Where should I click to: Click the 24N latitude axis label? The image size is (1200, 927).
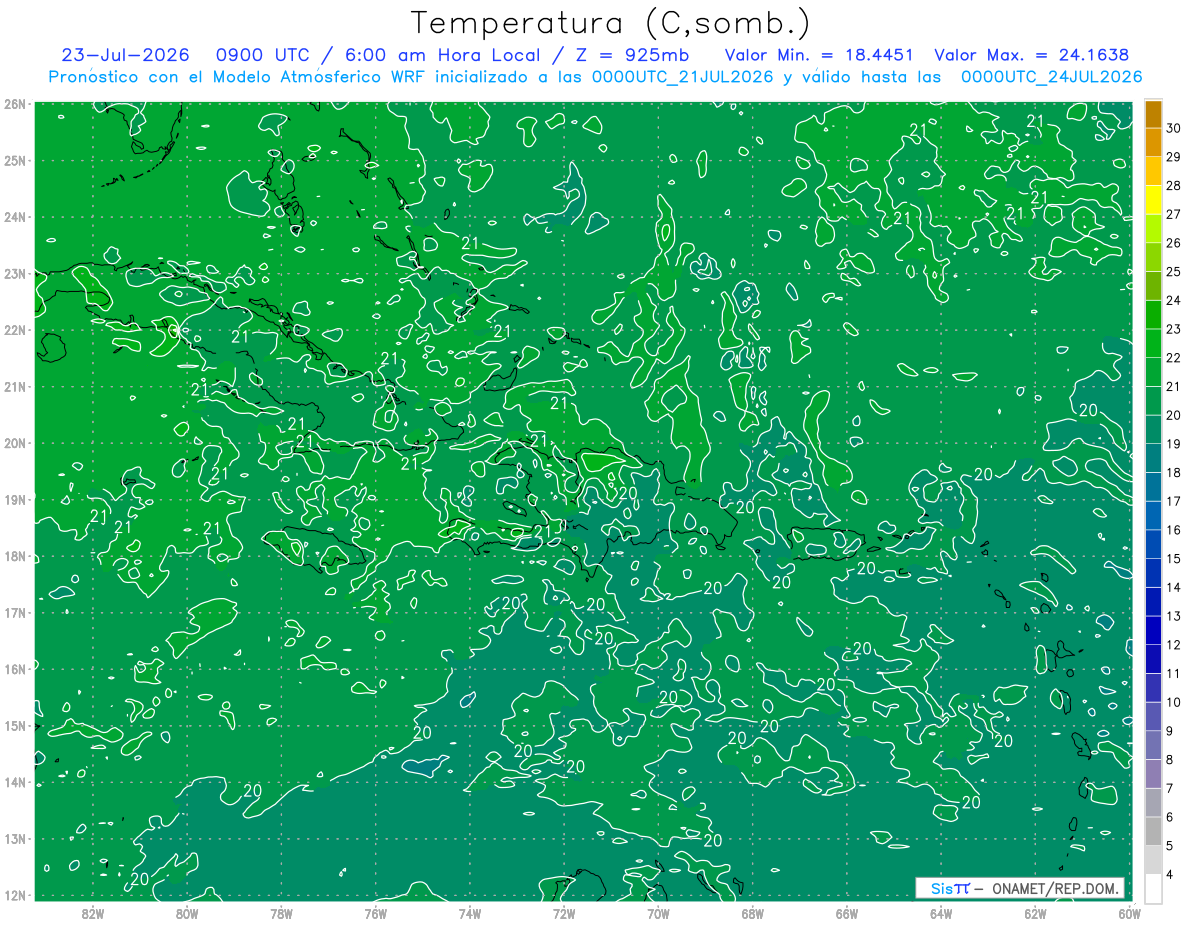[x=15, y=217]
